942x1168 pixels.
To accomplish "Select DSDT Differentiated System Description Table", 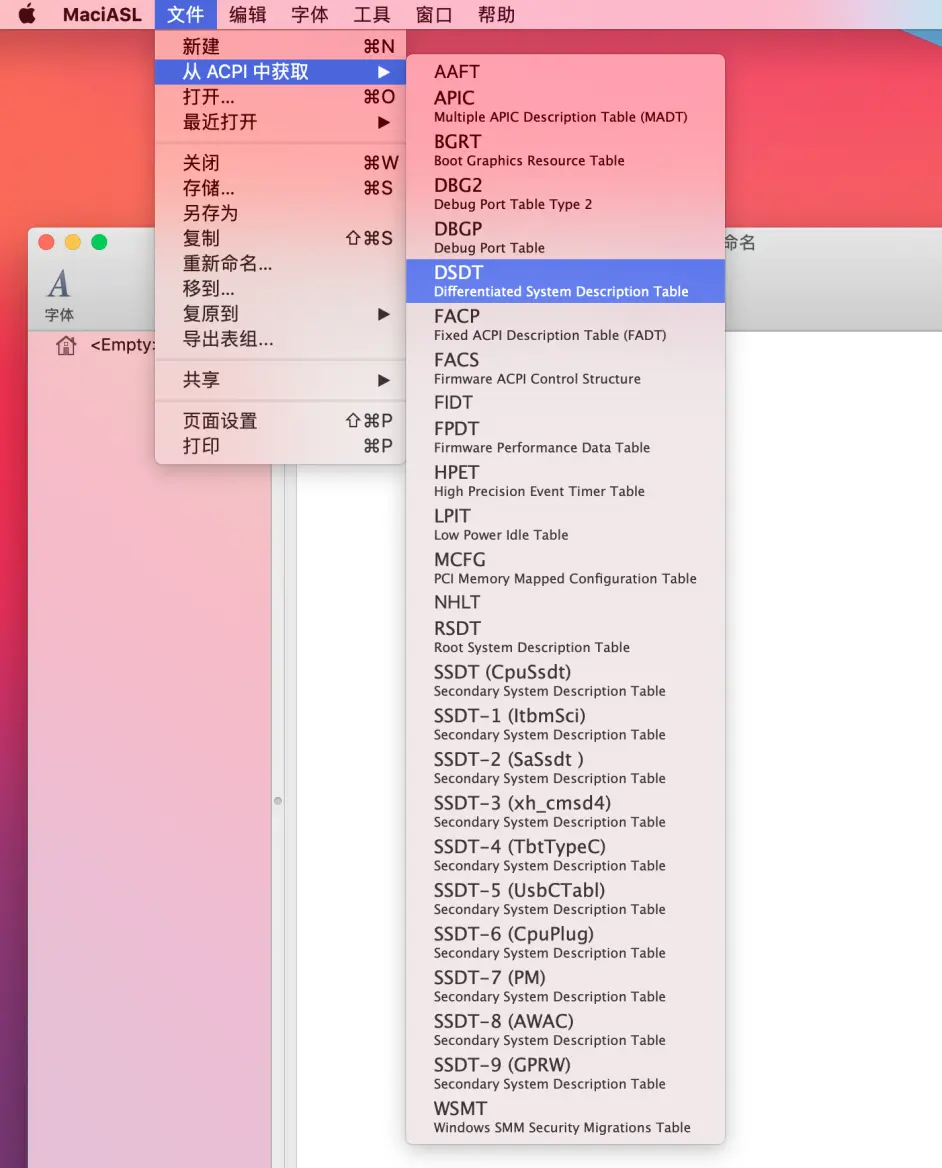I will point(565,281).
